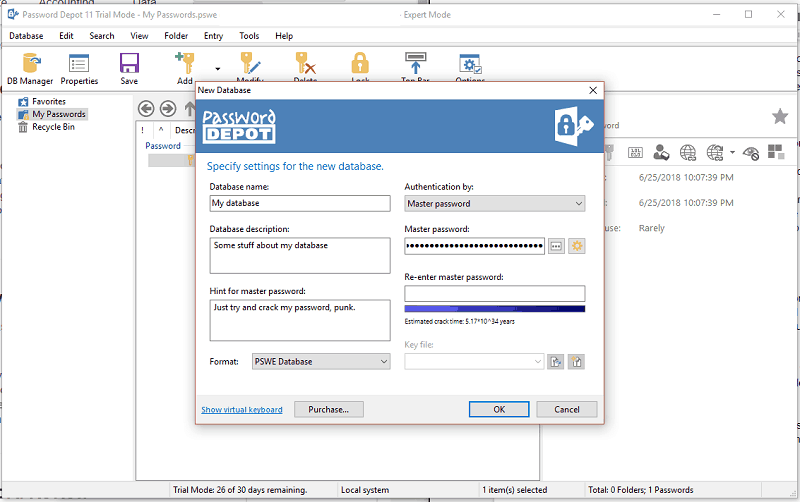Click the create new key file icon
The height and width of the screenshot is (502, 800).
pos(577,362)
